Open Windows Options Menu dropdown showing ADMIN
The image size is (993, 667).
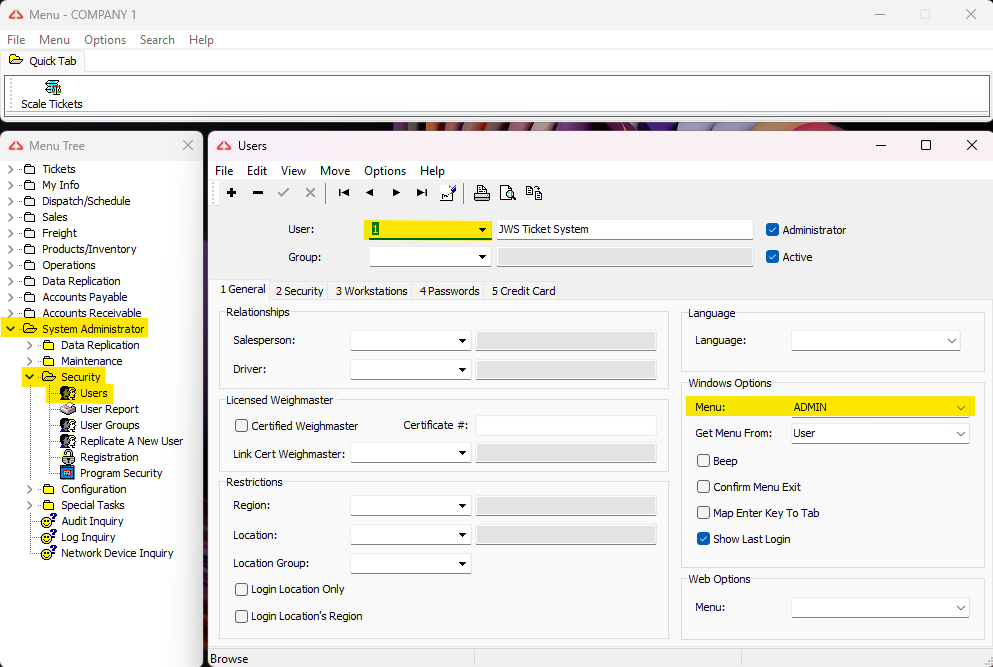(x=961, y=407)
